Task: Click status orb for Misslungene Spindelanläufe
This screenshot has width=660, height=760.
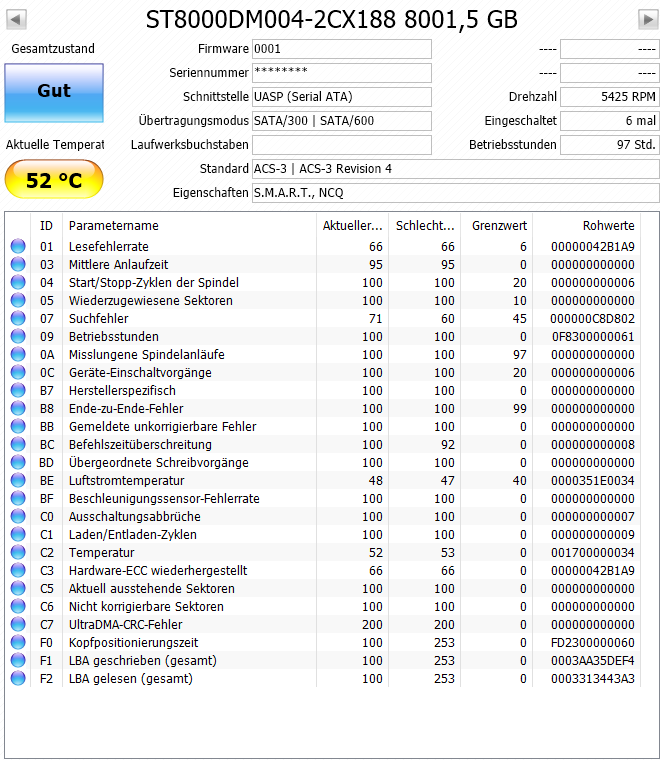Action: click(18, 354)
